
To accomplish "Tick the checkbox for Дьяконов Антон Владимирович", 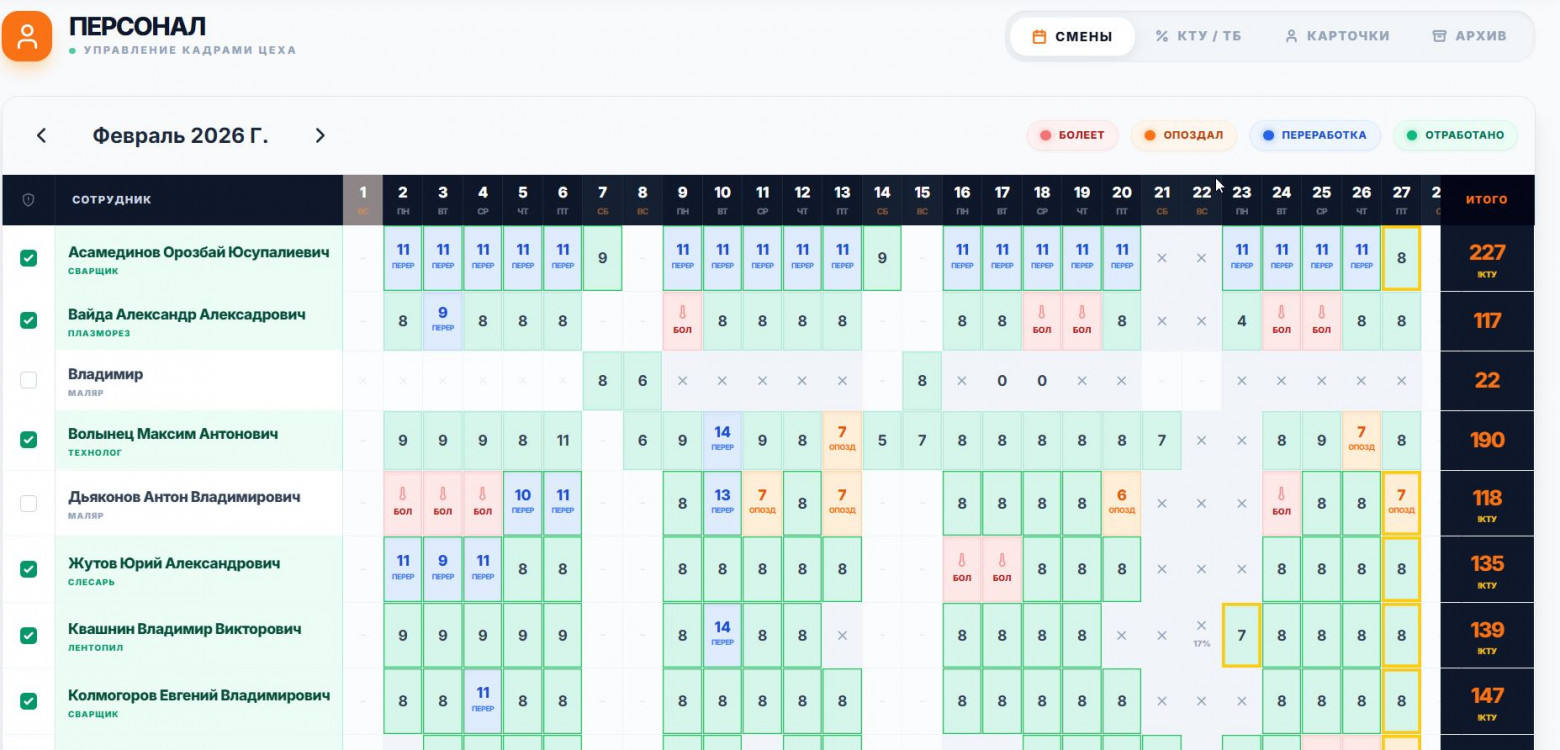I will click(28, 503).
